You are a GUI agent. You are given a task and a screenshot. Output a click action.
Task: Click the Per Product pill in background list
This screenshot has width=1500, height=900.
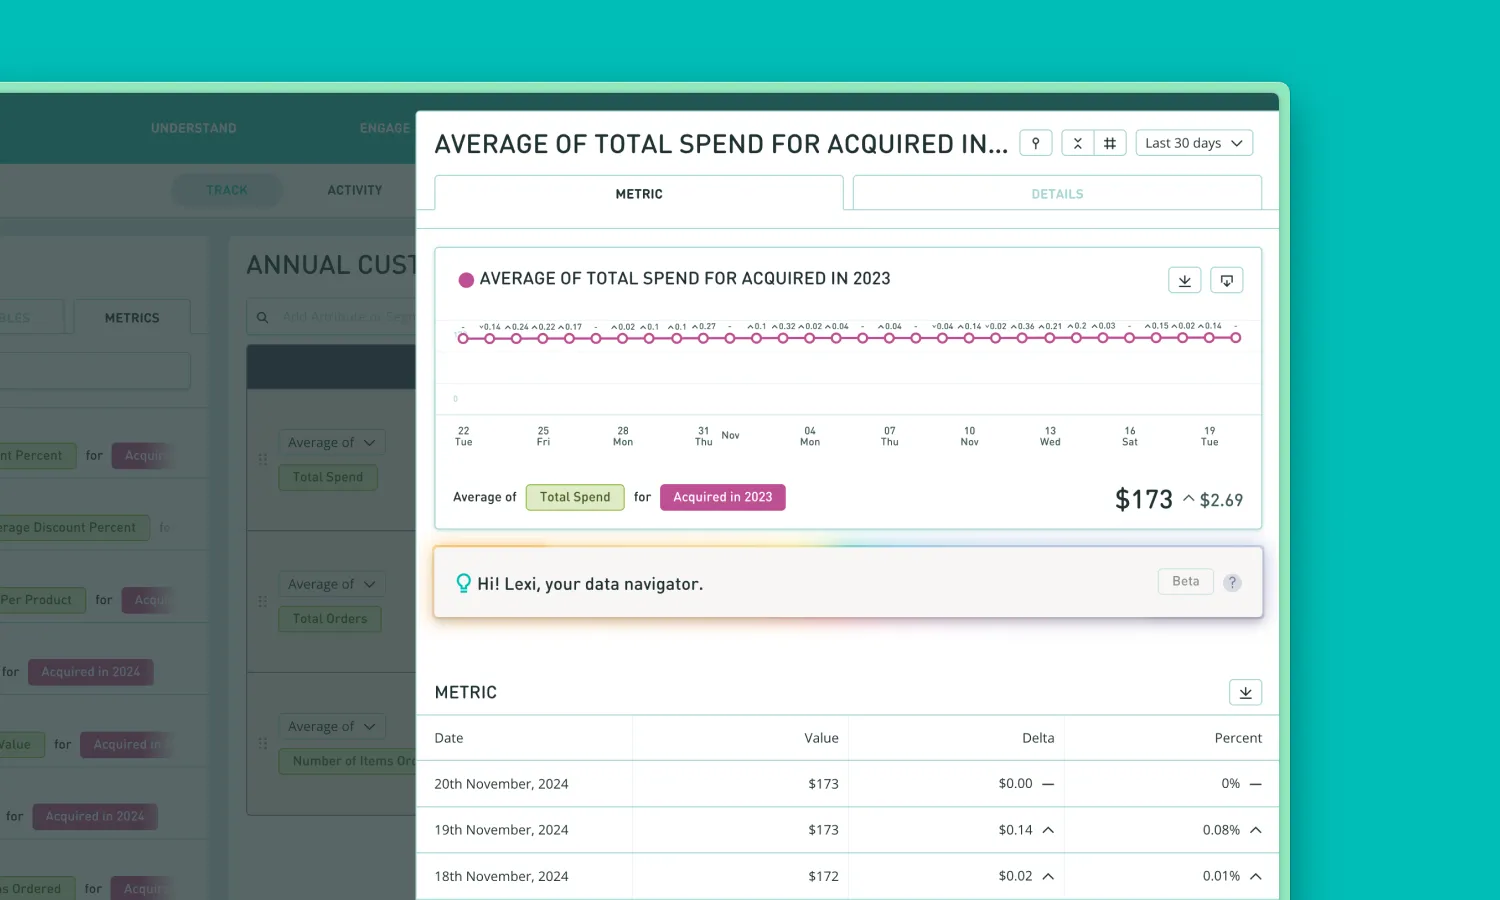[42, 600]
